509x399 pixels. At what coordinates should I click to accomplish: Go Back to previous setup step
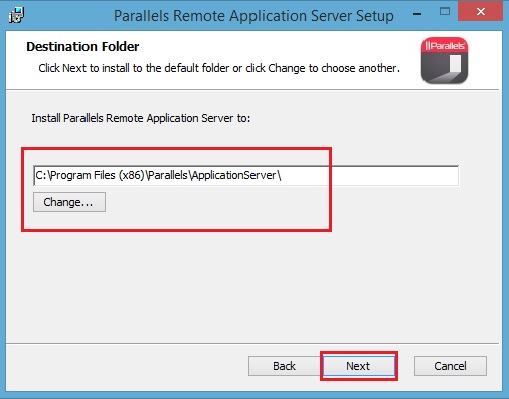pyautogui.click(x=284, y=366)
